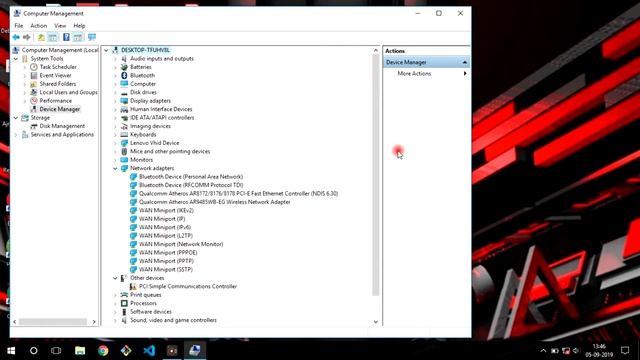
Task: Select Mice and other pointing devices
Action: pyautogui.click(x=170, y=151)
